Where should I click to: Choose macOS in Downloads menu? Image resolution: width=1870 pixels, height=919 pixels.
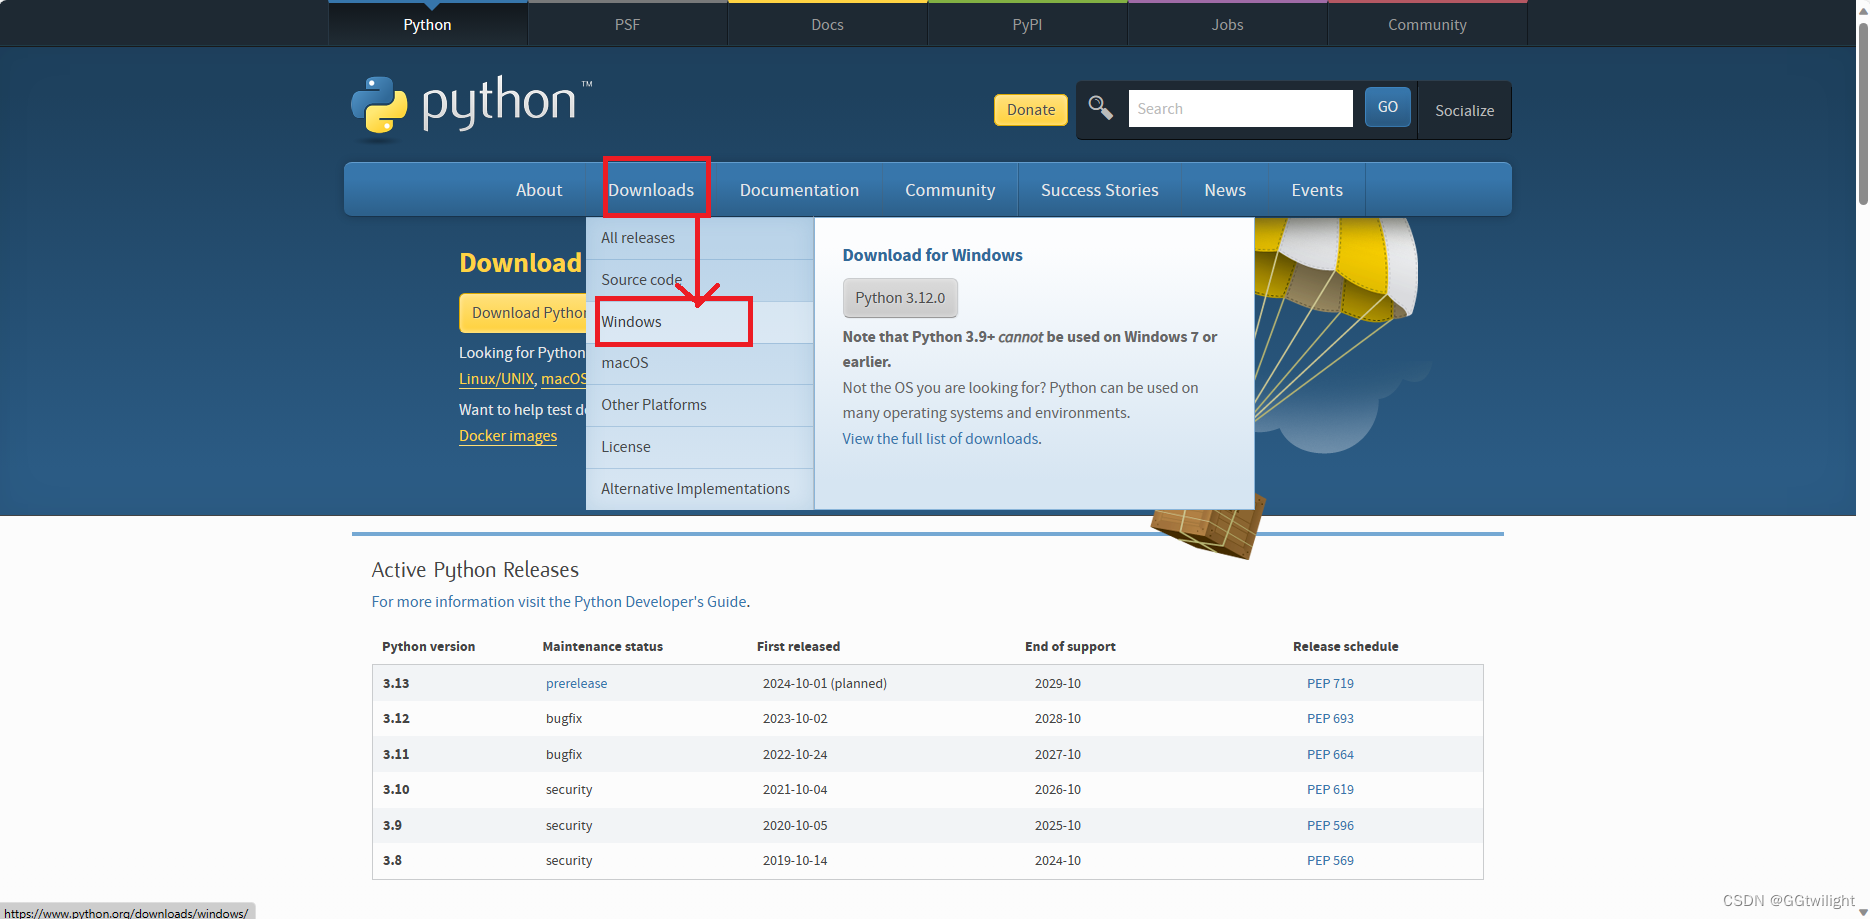coord(700,363)
